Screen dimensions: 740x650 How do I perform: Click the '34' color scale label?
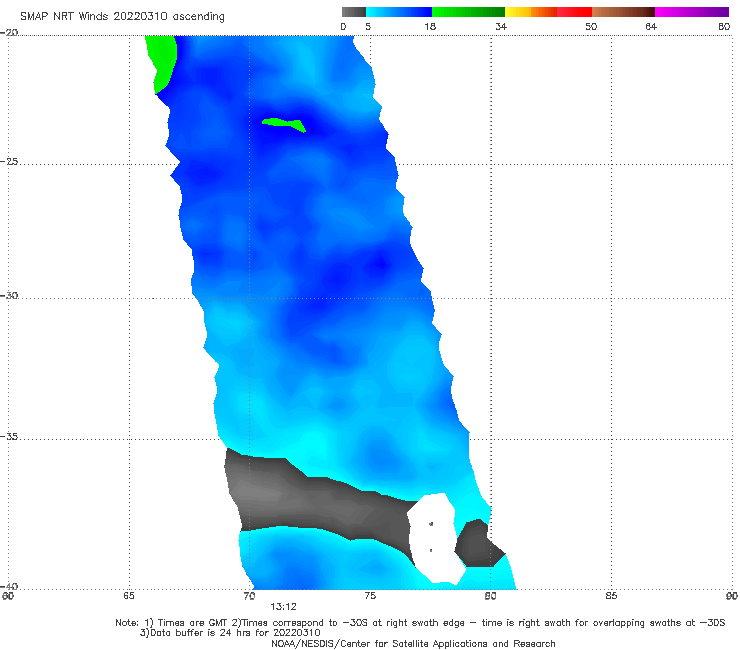(501, 26)
